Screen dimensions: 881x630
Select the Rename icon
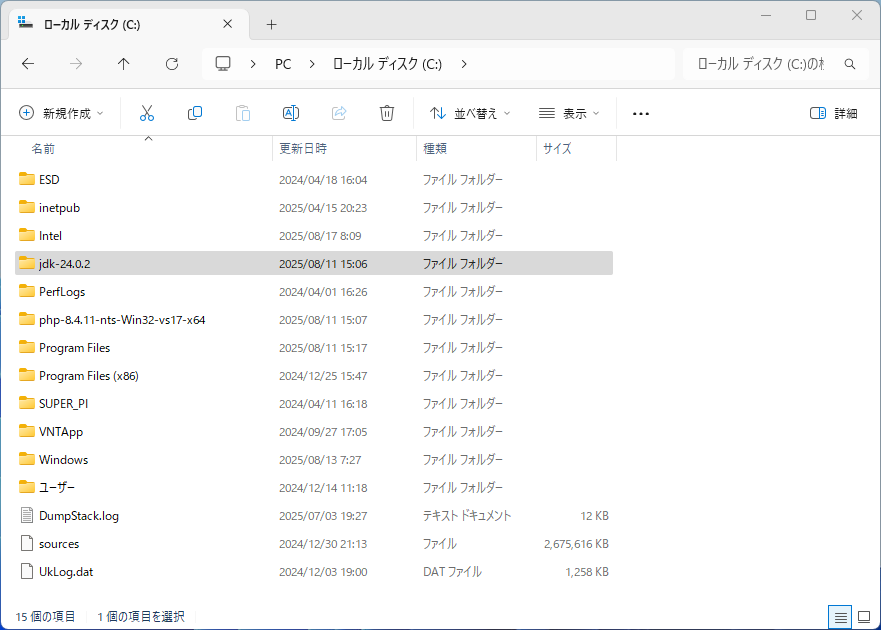pos(291,113)
